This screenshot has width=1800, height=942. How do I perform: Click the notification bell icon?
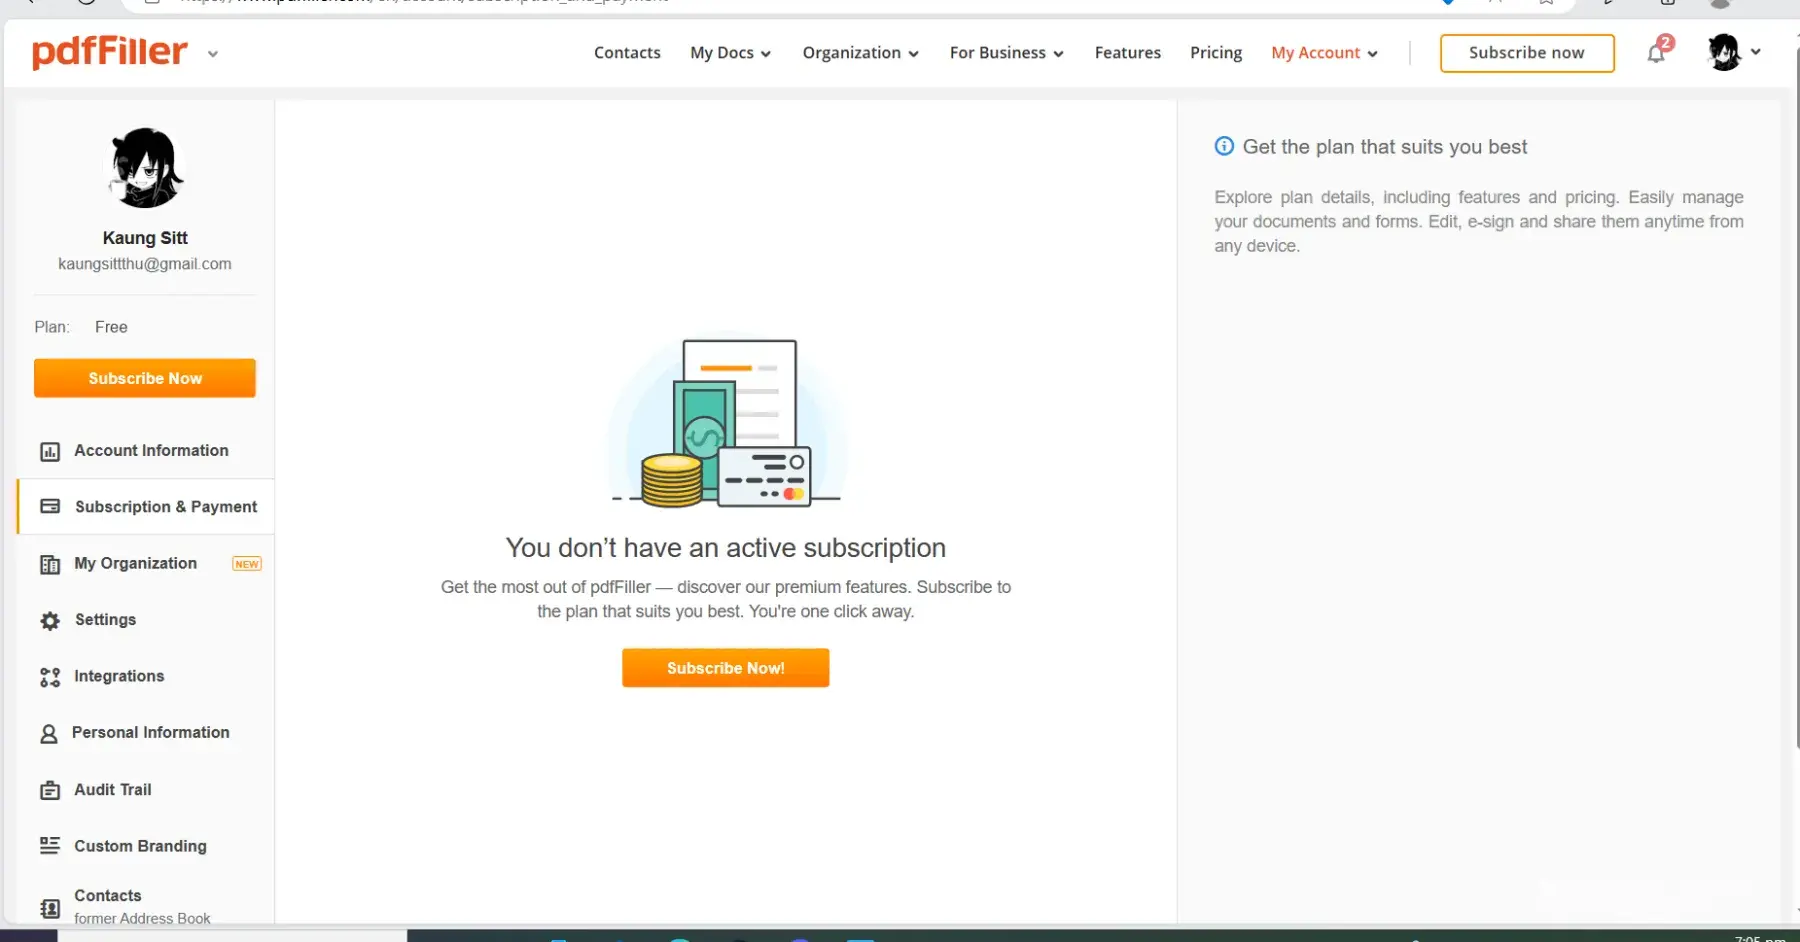click(1656, 53)
